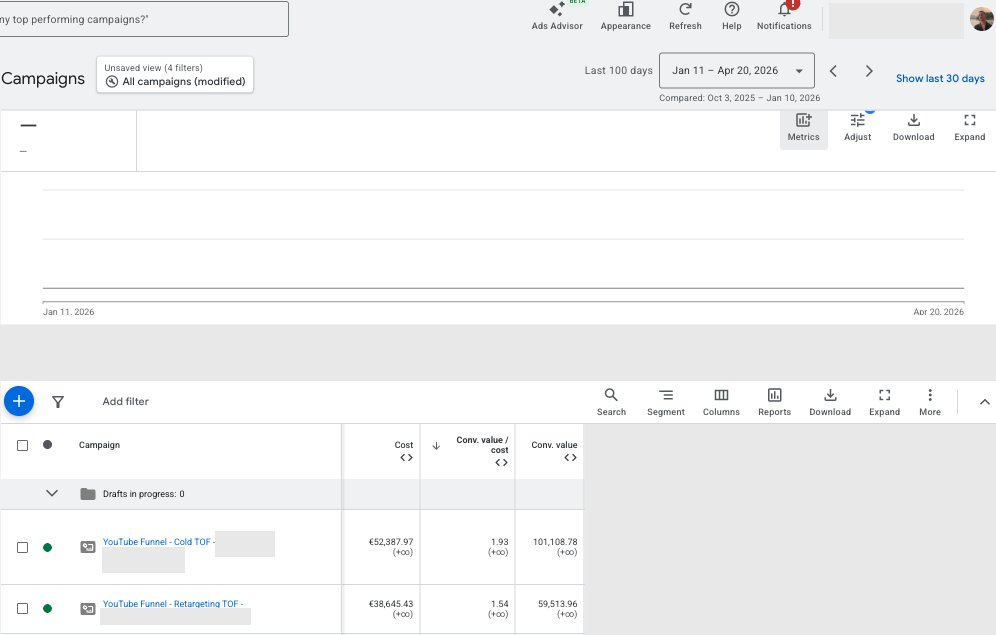Viewport: 996px width, 635px height.
Task: Click the sort arrow on Conv. value / cost
Action: (x=436, y=446)
